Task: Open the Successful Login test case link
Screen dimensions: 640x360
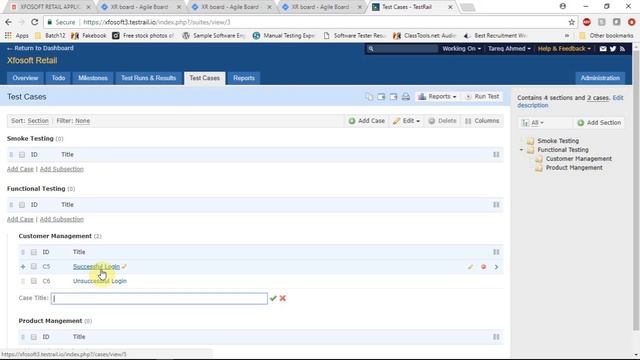Action: coord(96,267)
